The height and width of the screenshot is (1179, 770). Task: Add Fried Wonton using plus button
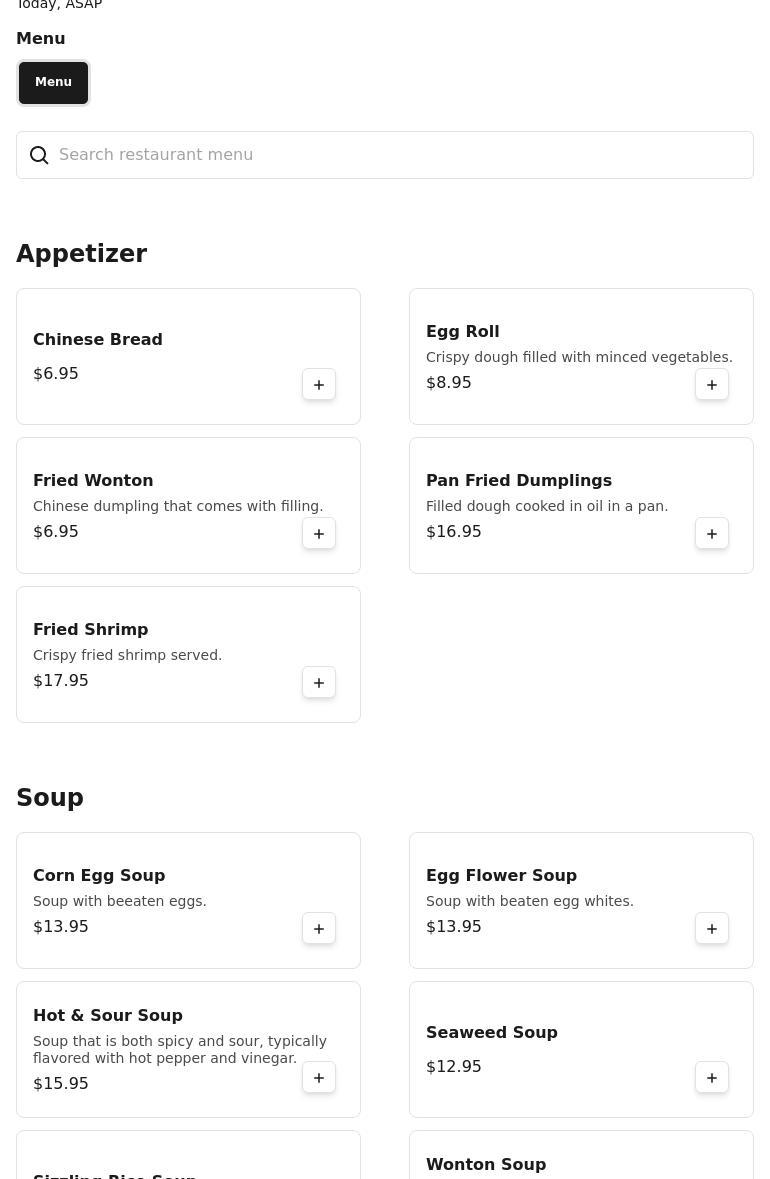tap(319, 534)
